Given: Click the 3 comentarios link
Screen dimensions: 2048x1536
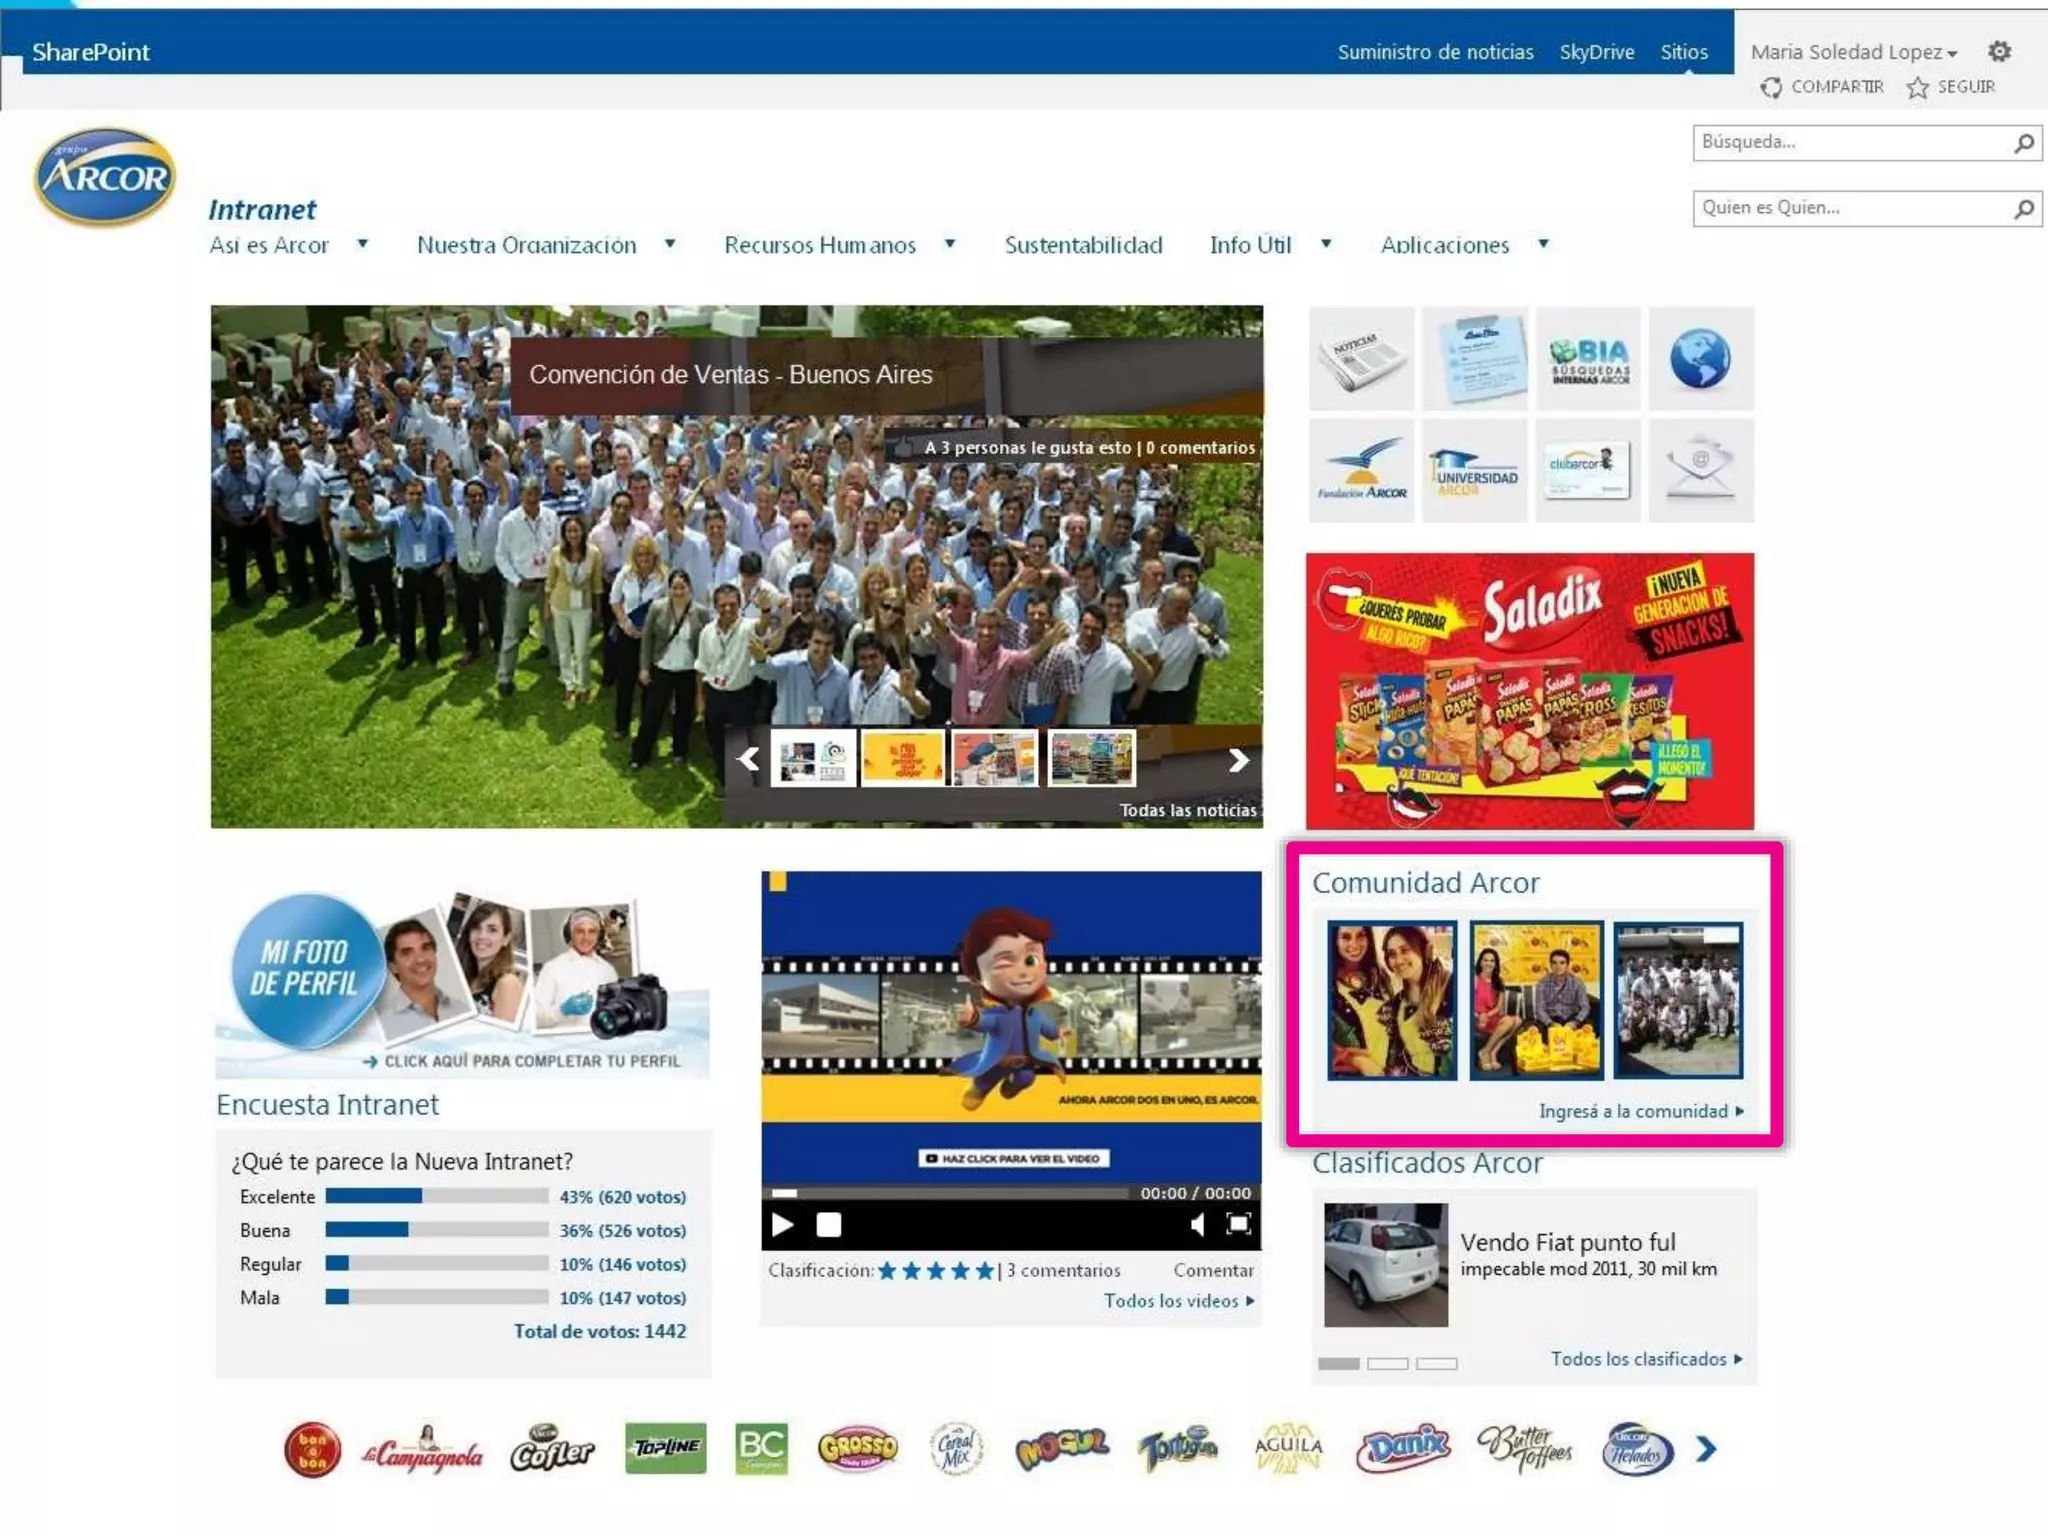Looking at the screenshot, I should 1063,1270.
